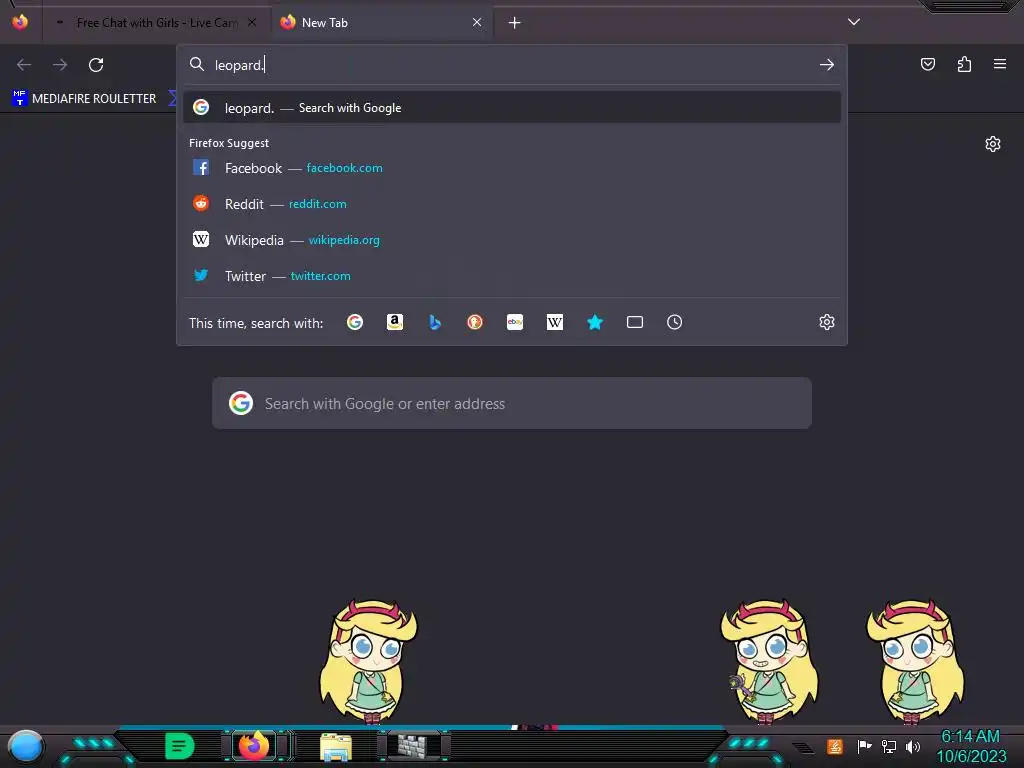Submit the URL bar with the go arrow
Viewport: 1024px width, 768px height.
pyautogui.click(x=827, y=65)
